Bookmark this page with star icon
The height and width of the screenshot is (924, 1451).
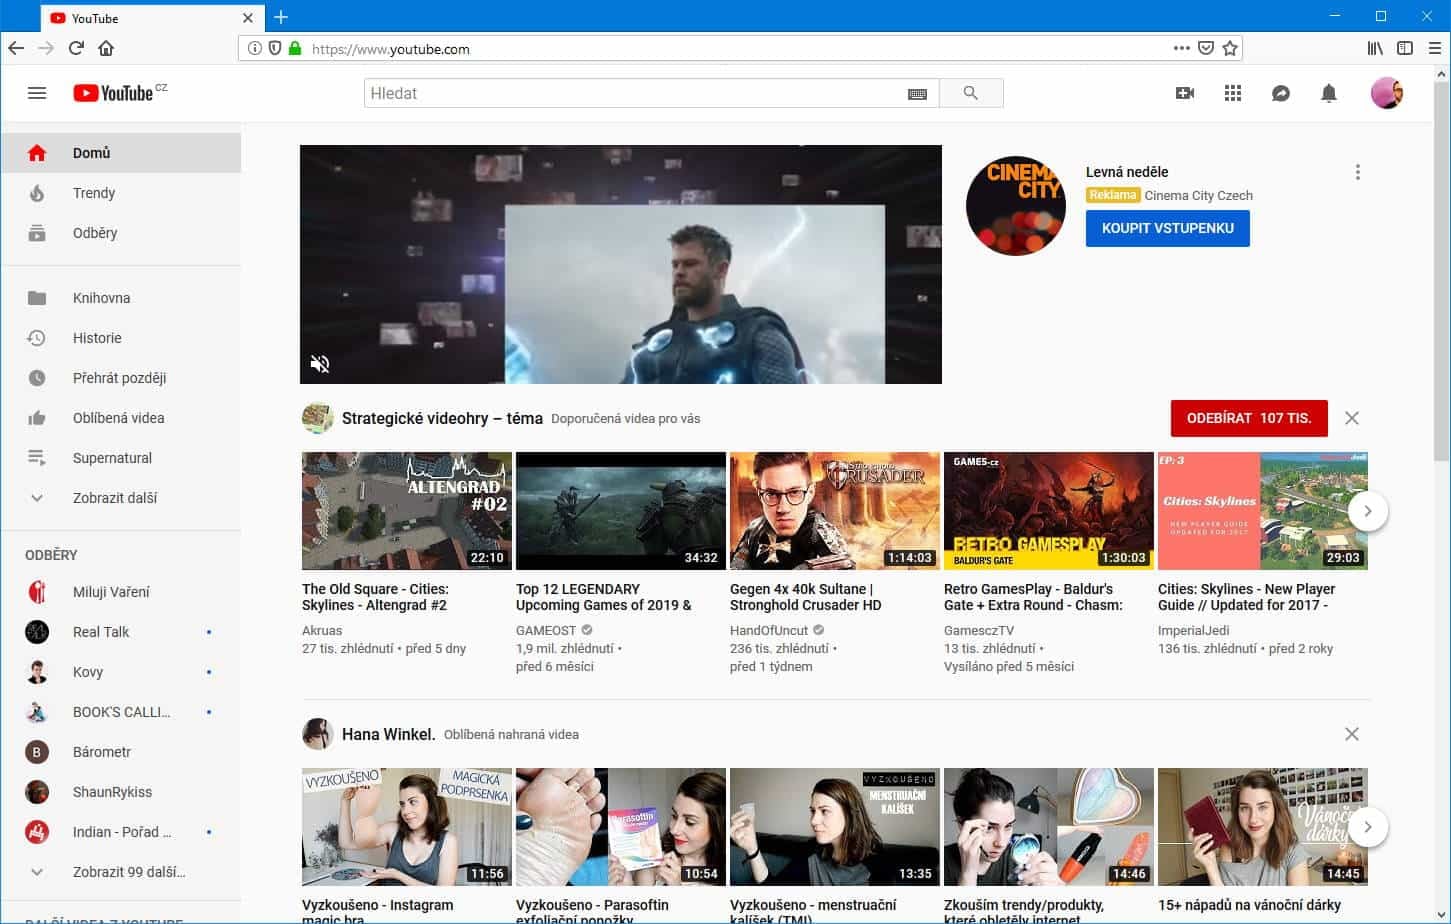[x=1230, y=48]
